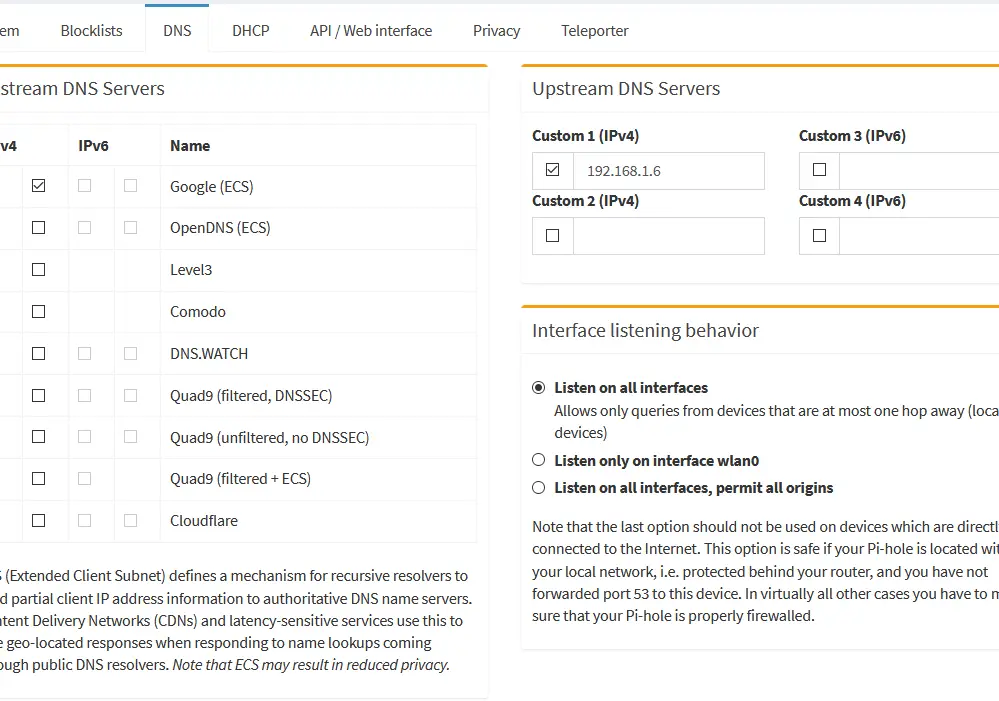999x701 pixels.
Task: Click the Google (ECS) server name
Action: pos(212,187)
